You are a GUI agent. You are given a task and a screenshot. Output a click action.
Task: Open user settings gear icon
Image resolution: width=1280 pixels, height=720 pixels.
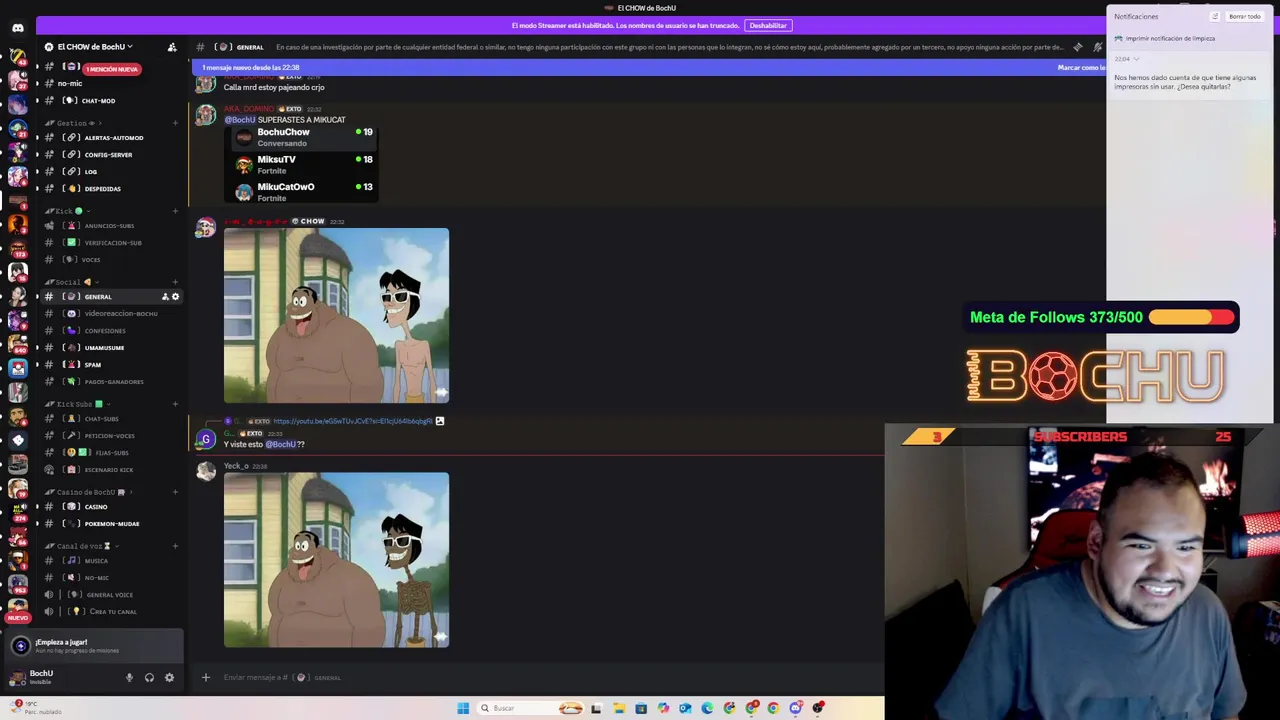tap(169, 678)
